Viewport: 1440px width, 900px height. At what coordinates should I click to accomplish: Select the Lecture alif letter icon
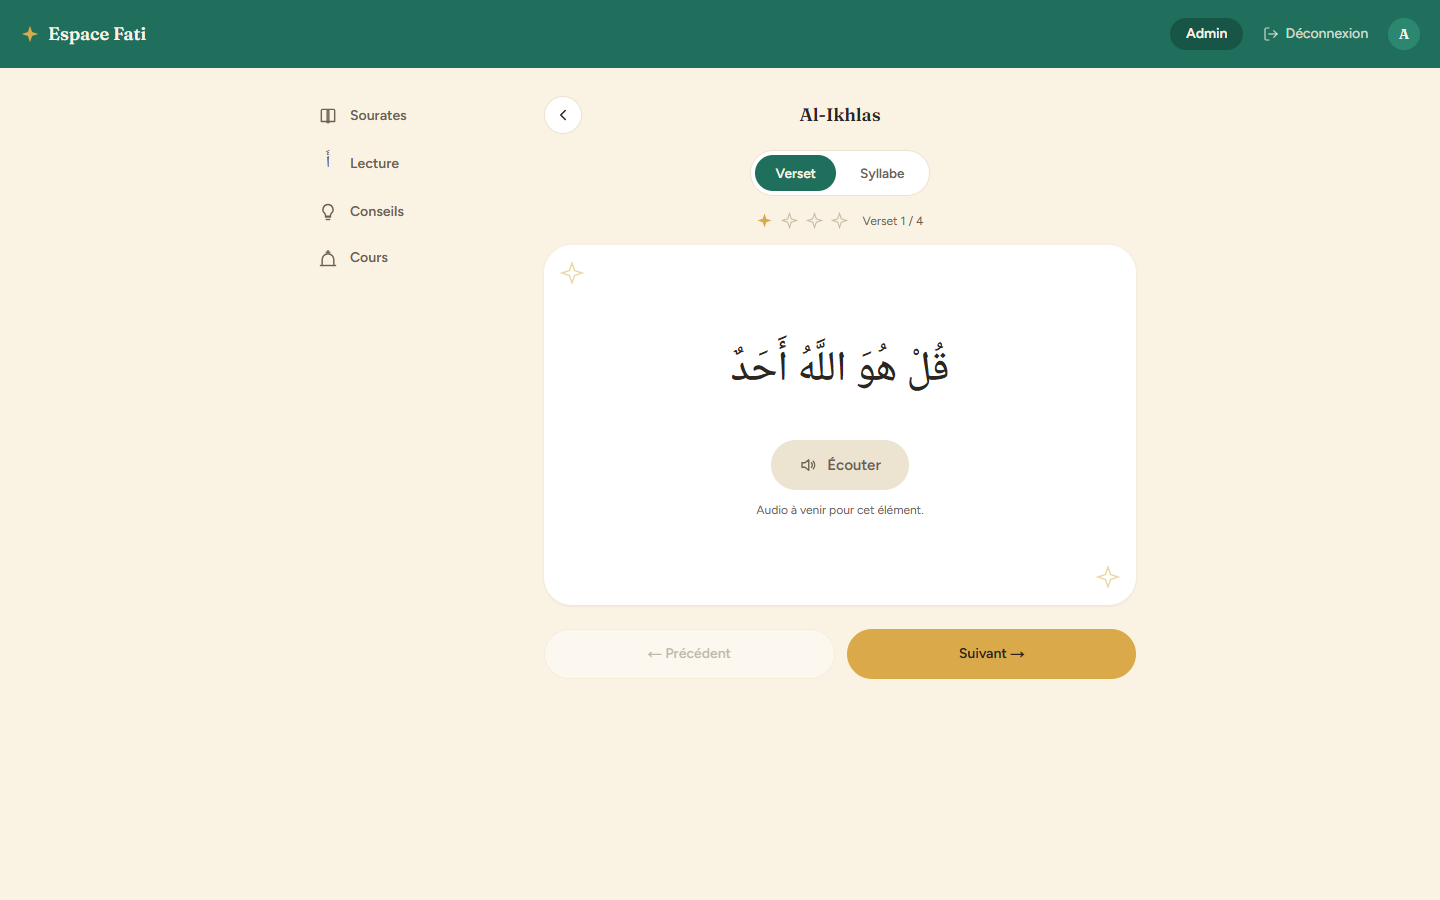click(328, 160)
